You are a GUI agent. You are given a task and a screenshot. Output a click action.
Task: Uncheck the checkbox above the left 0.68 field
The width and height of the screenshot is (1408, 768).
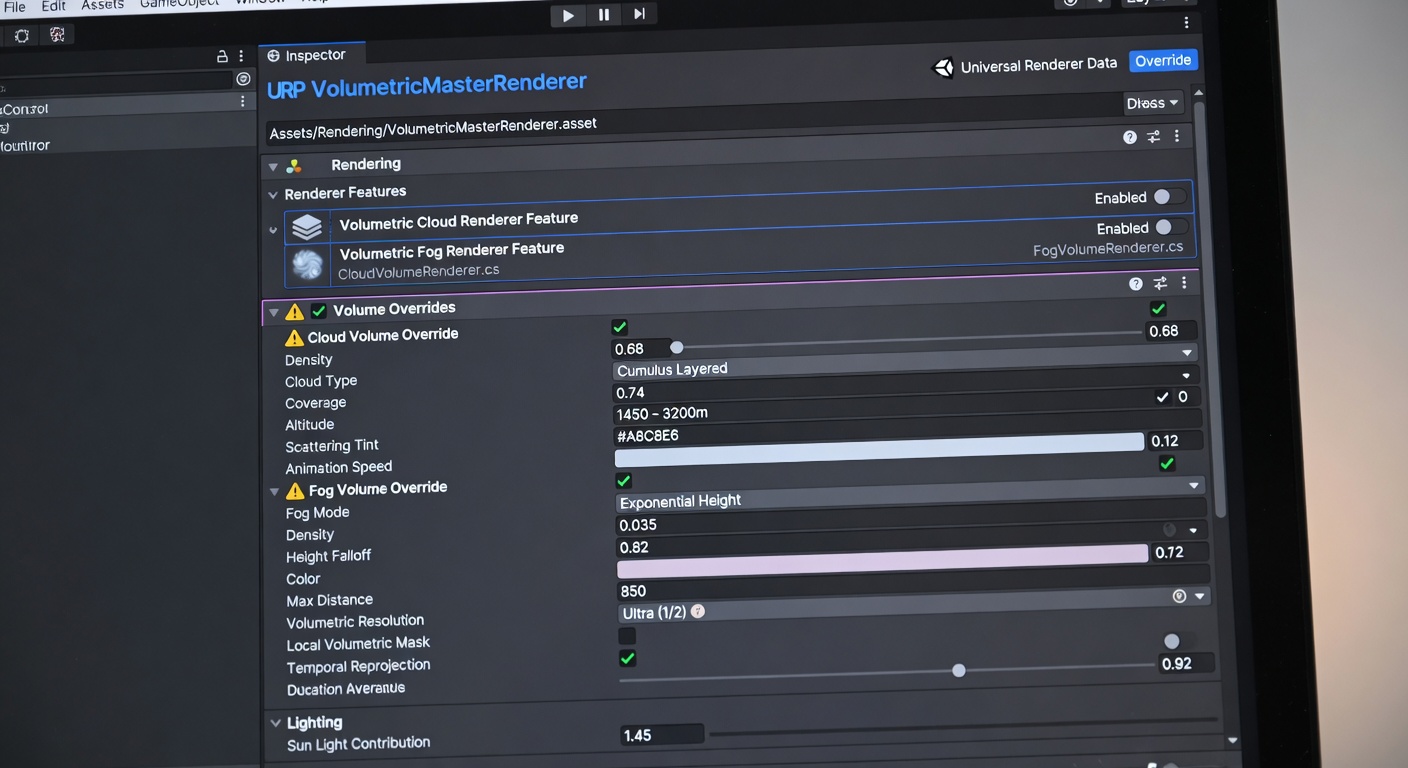[x=619, y=327]
